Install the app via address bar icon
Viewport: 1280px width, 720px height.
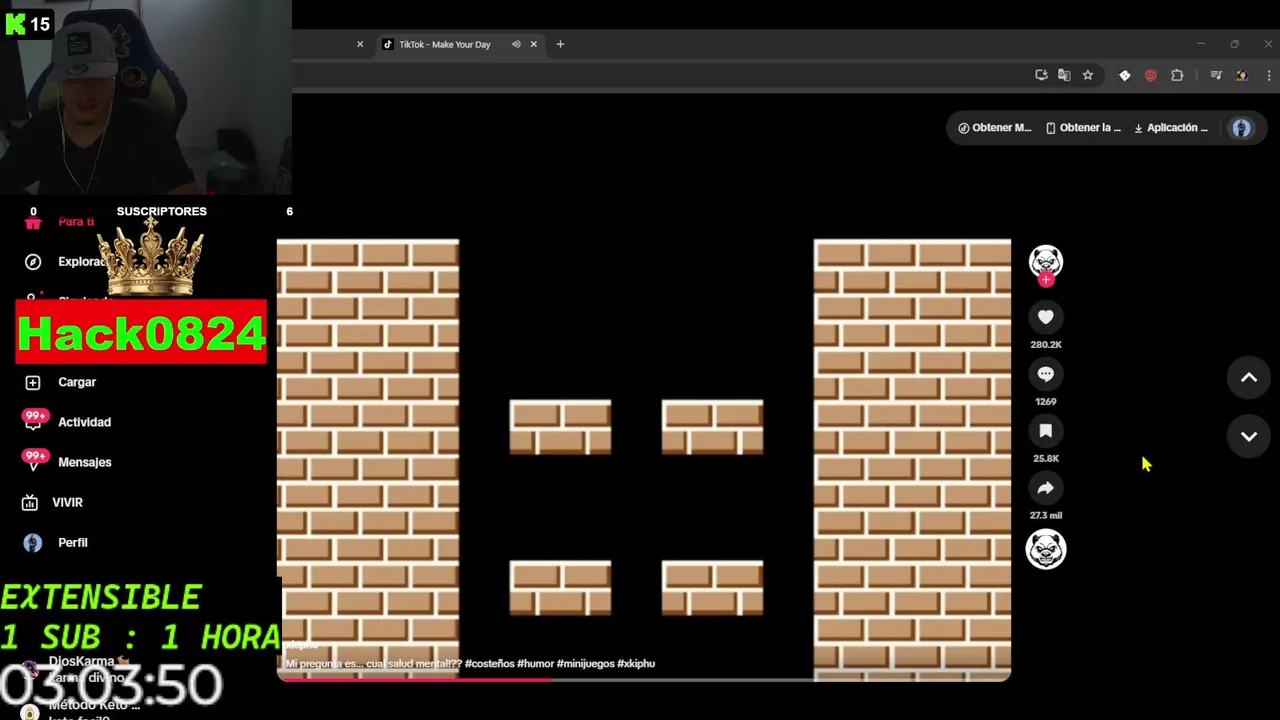(x=1041, y=75)
